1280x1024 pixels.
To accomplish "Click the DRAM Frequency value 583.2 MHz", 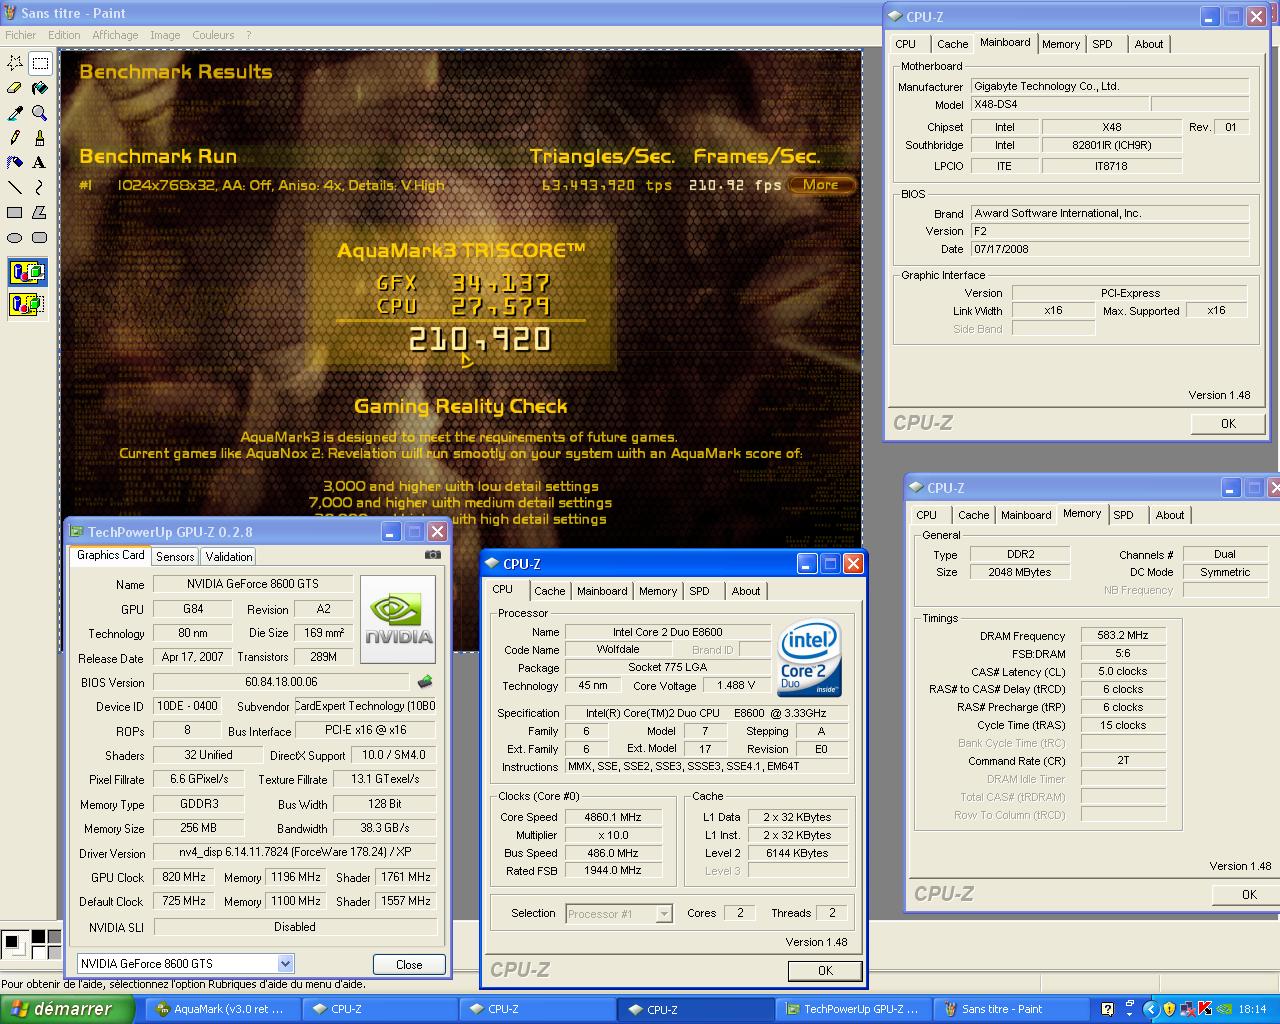I will point(1123,635).
